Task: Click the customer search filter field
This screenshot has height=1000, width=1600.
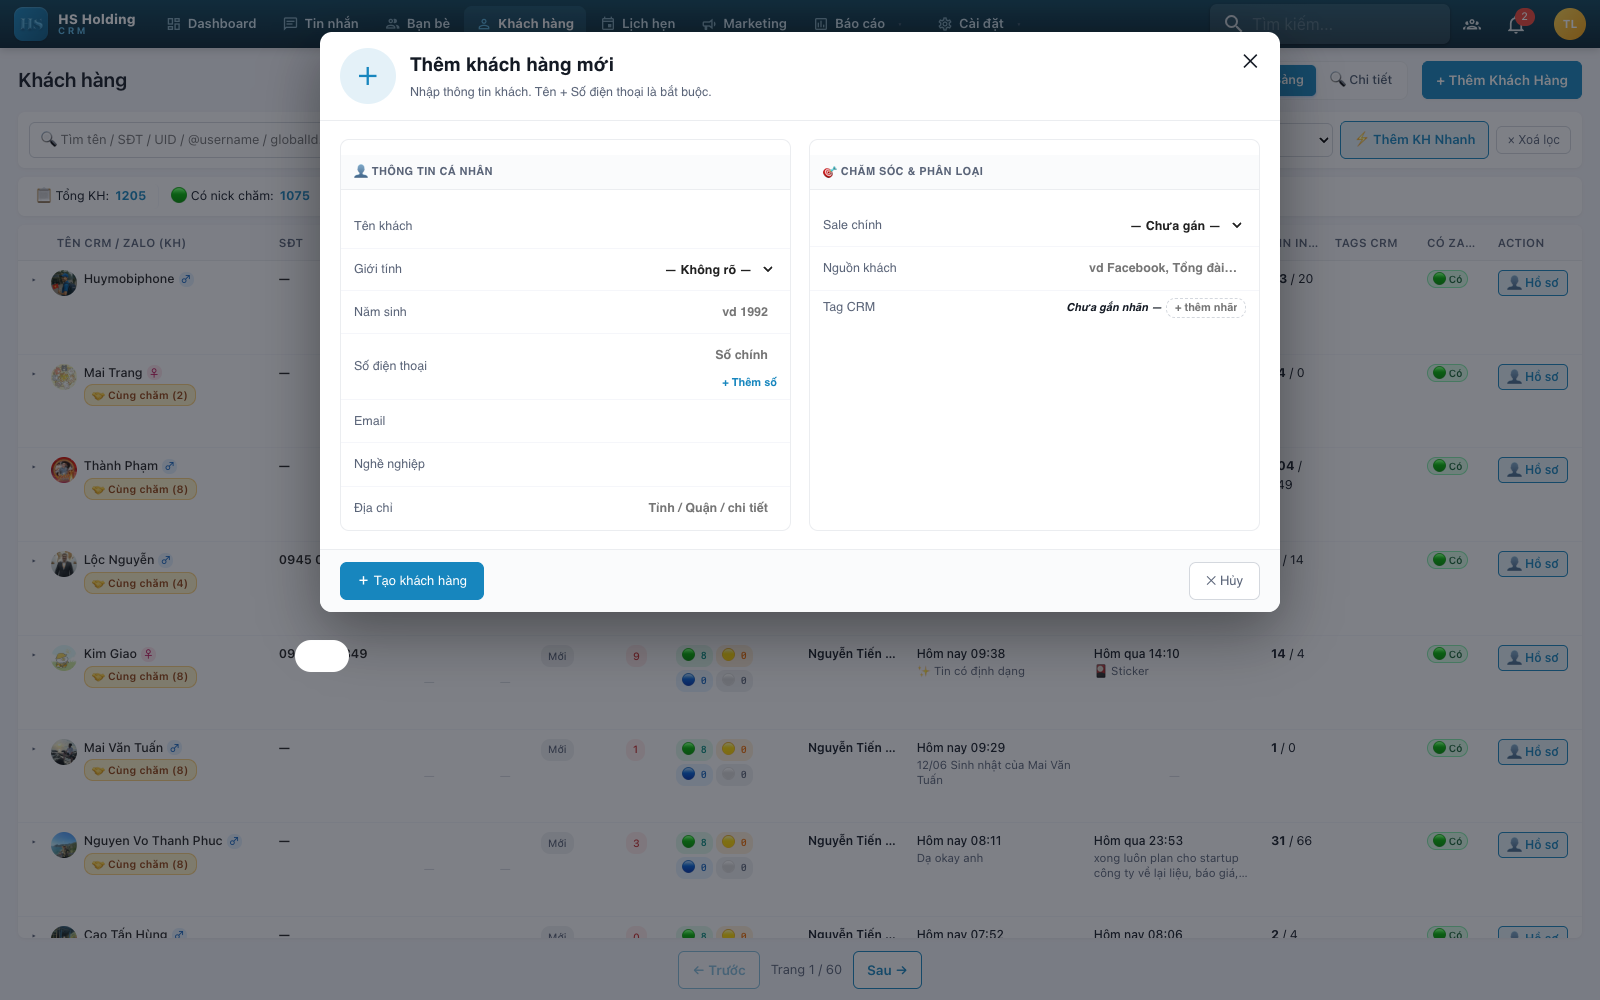Action: click(x=175, y=140)
